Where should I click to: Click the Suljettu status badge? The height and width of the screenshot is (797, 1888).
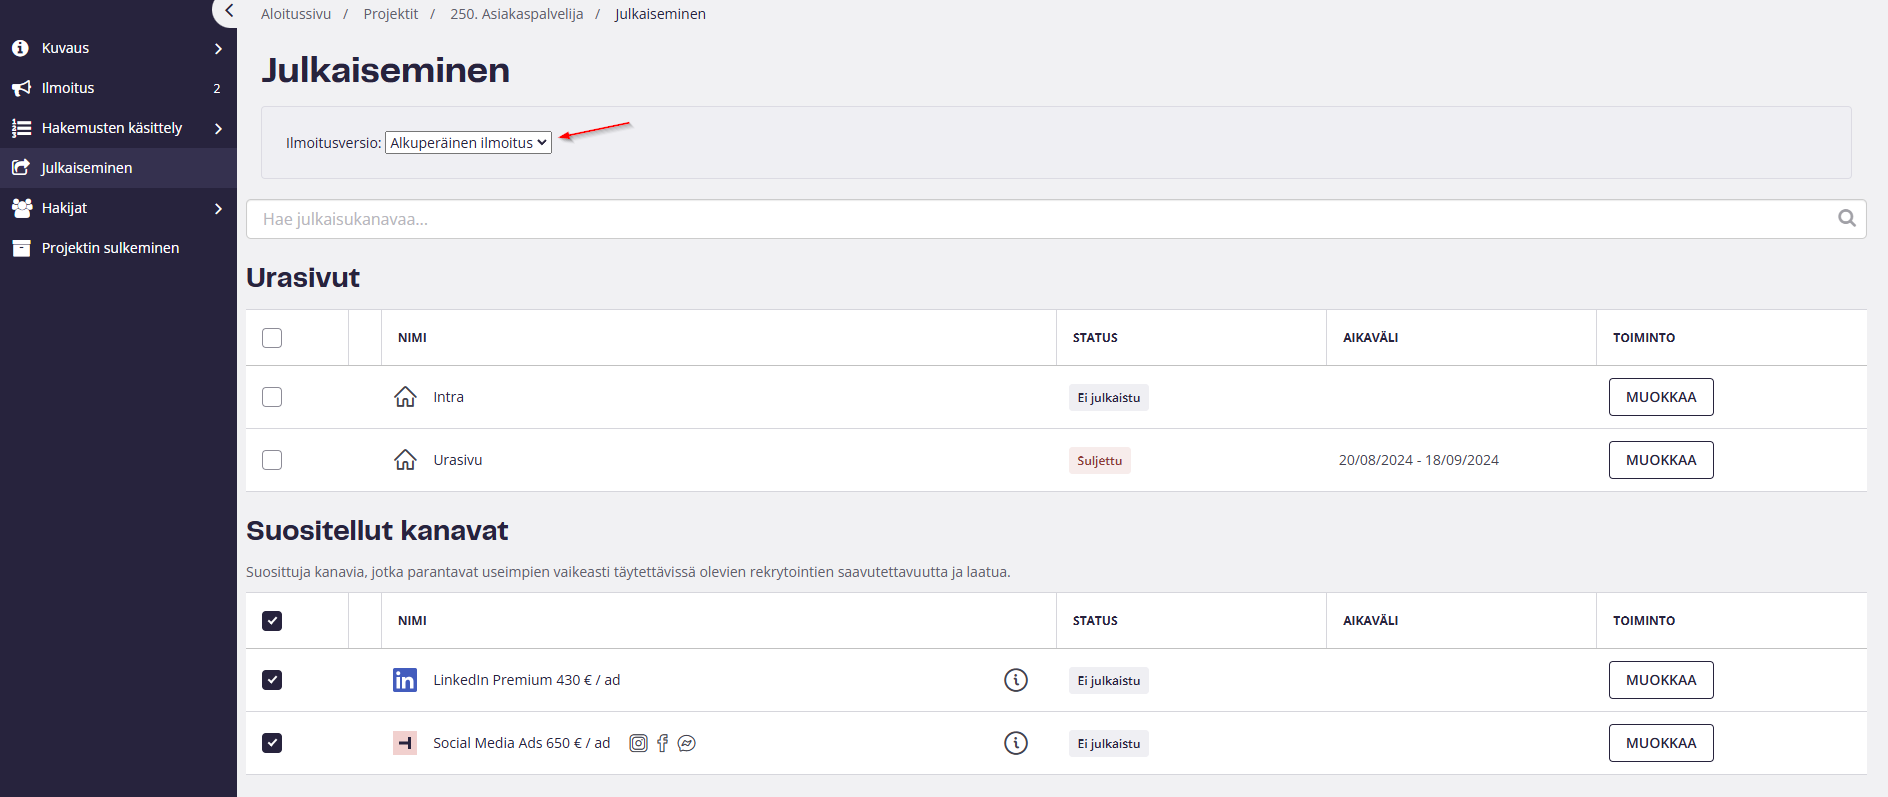[1099, 461]
